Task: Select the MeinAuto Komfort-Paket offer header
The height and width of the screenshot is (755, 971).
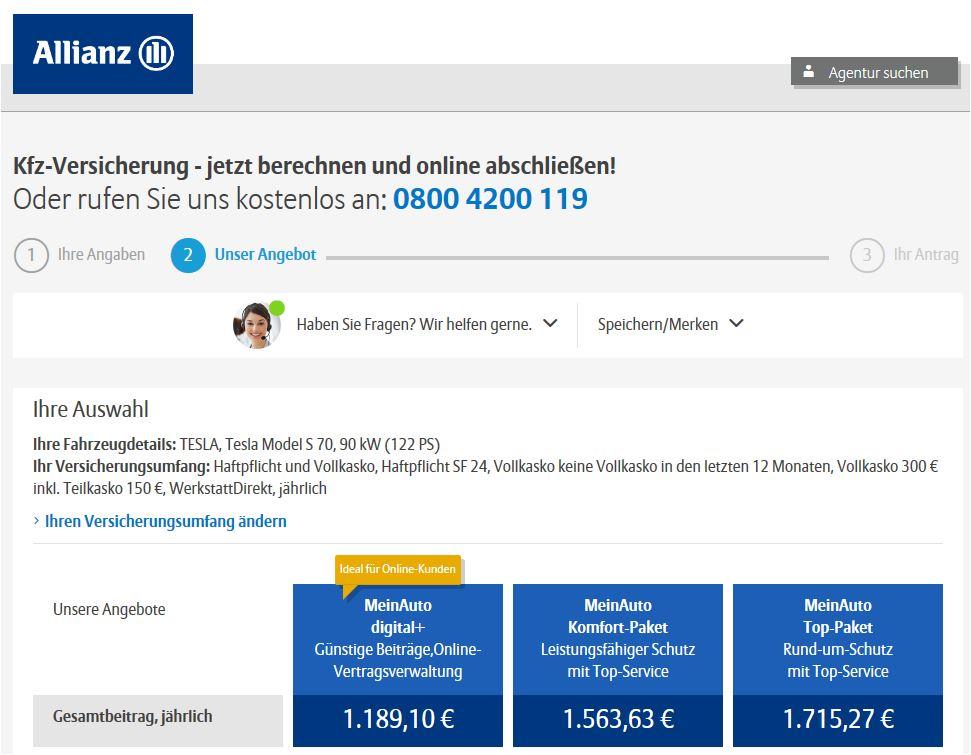Action: click(x=617, y=639)
